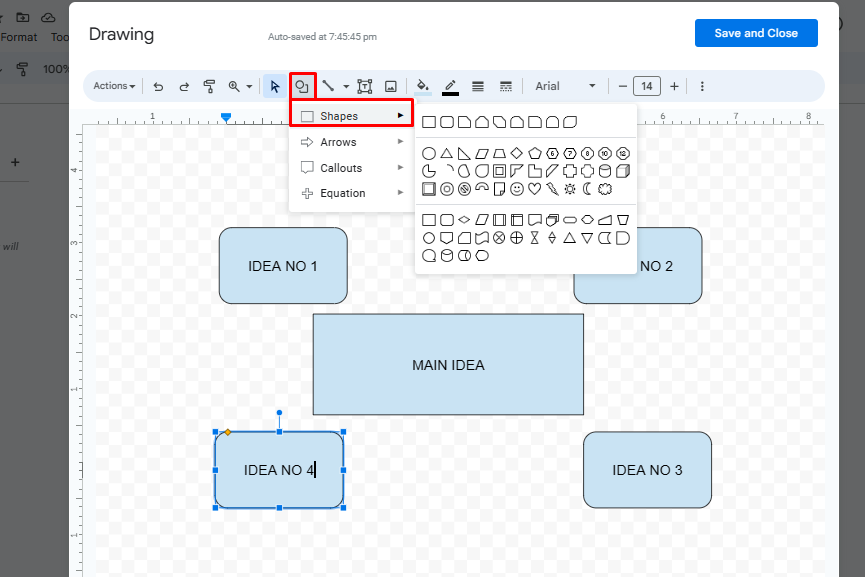Pick the heart shape from the gallery
The height and width of the screenshot is (577, 865).
534,188
